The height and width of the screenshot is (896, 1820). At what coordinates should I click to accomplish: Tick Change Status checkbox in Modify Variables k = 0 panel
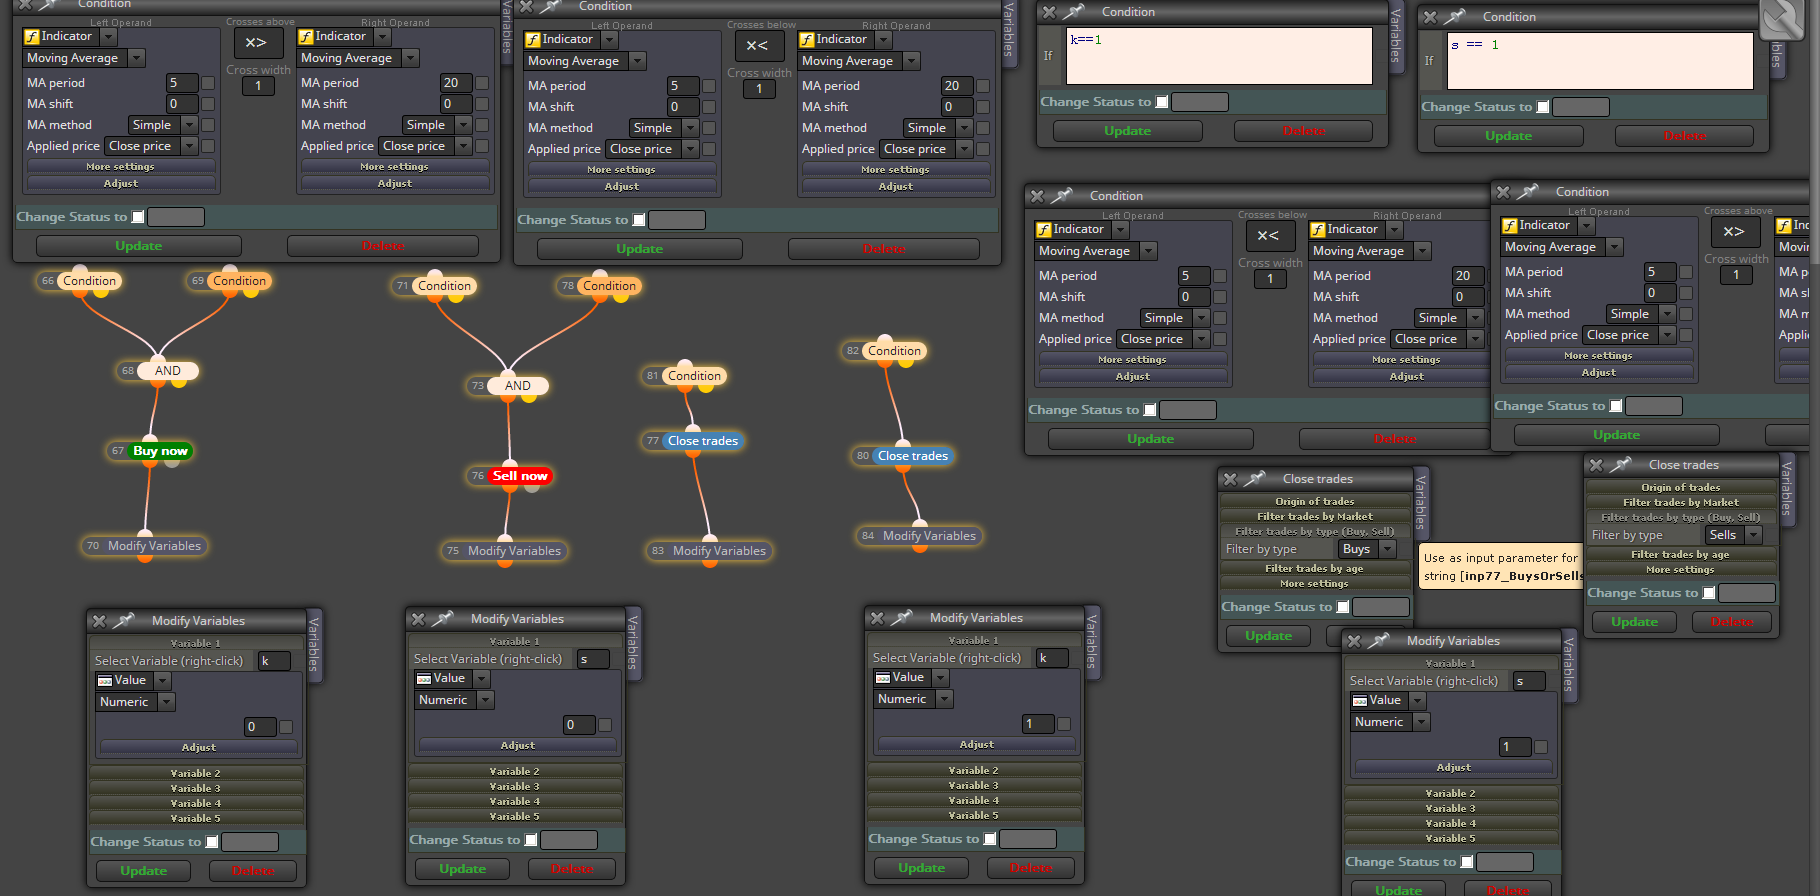pyautogui.click(x=212, y=842)
